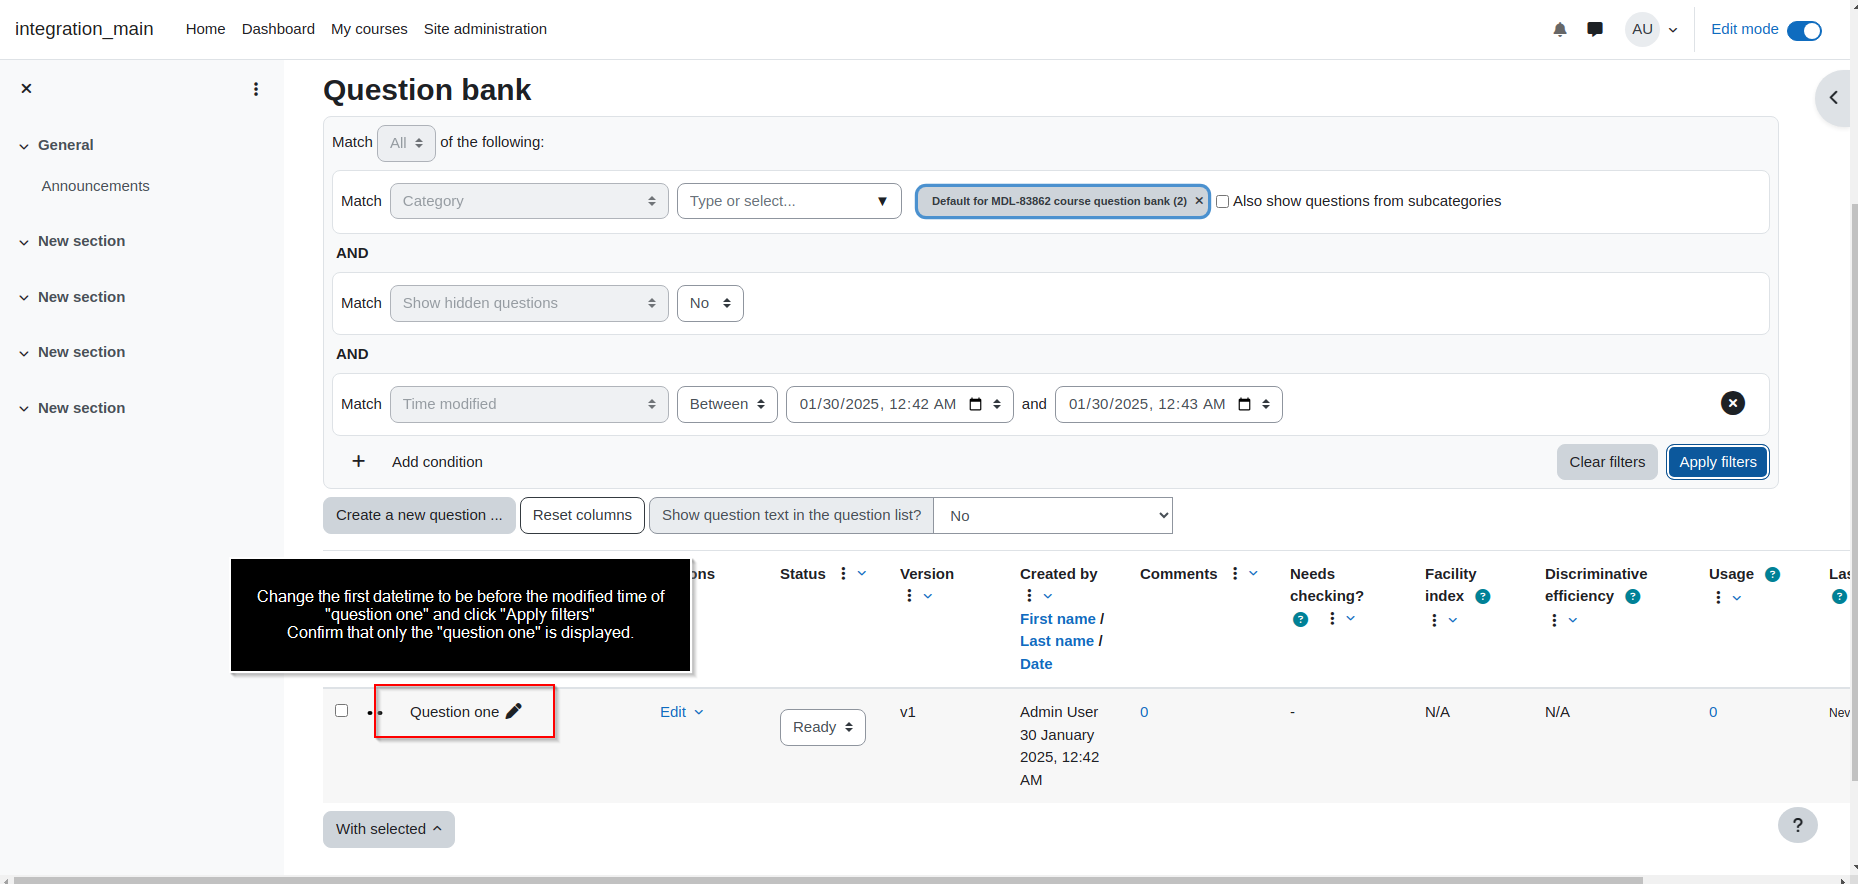
Task: Click Apply filters button
Action: (1718, 462)
